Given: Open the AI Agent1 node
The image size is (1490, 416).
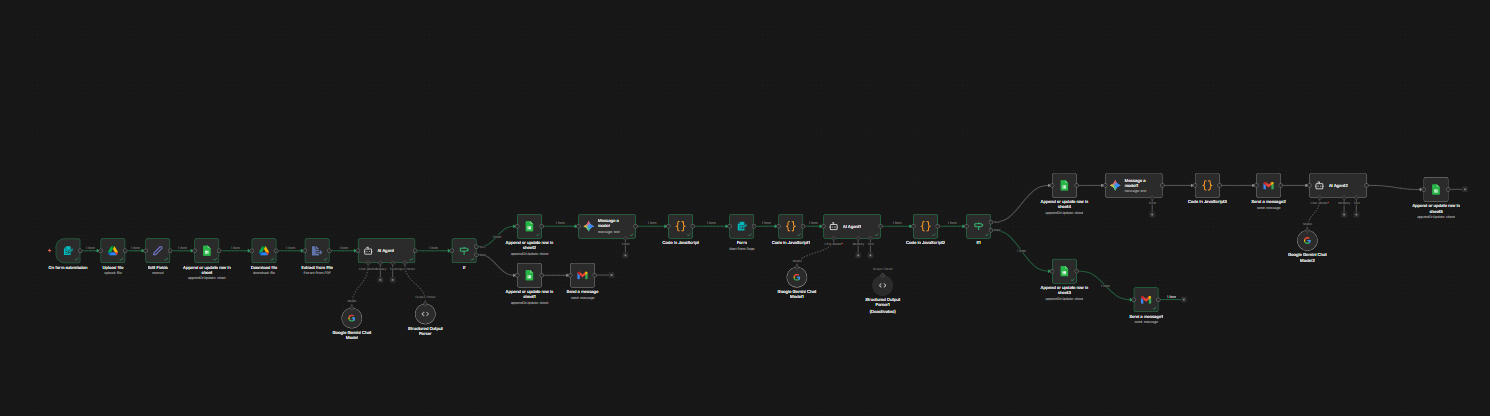Looking at the screenshot, I should click(x=852, y=226).
